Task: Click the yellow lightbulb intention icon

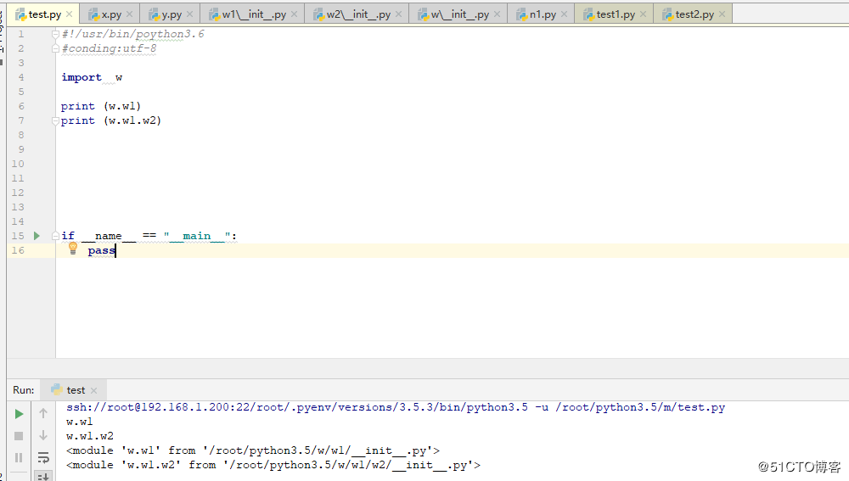Action: [73, 249]
